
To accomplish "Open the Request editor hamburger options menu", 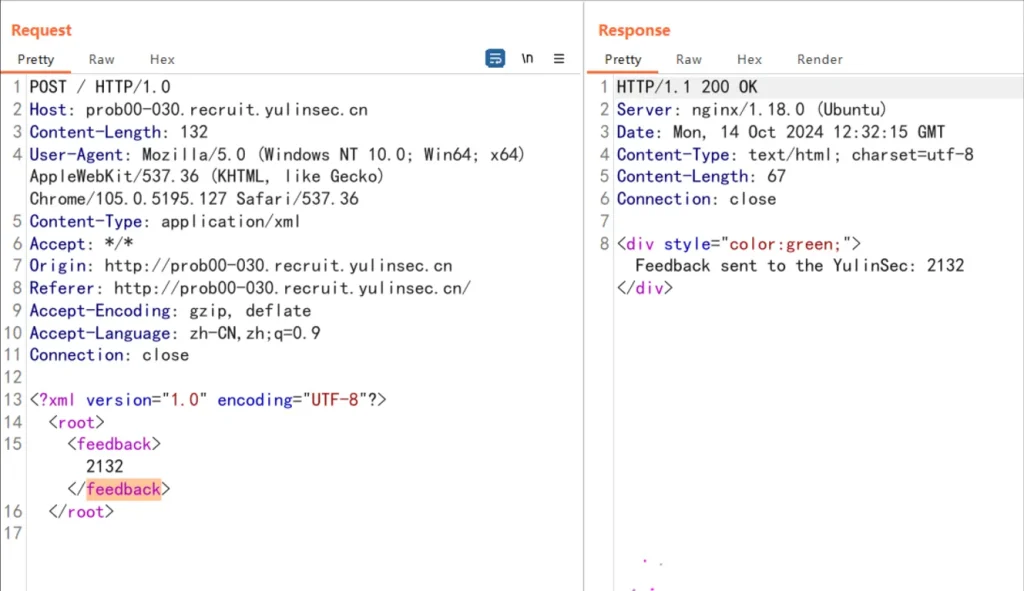I will [x=559, y=59].
